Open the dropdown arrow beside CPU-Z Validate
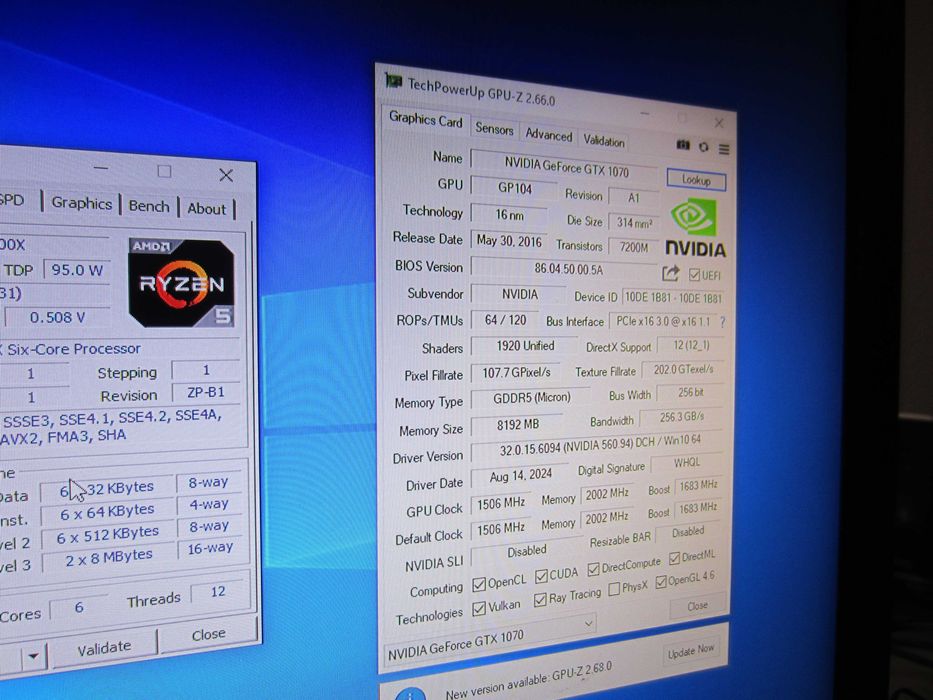Screen dimensions: 933x700 point(34,657)
